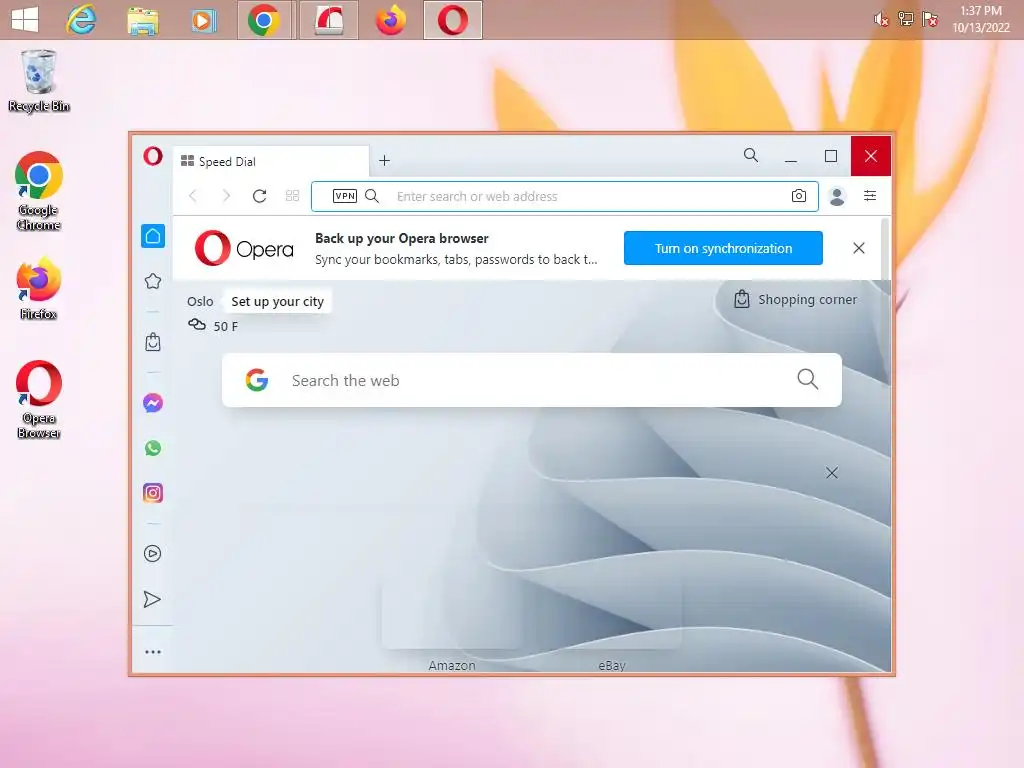The width and height of the screenshot is (1024, 768).
Task: Click the magnifier in web search box
Action: tap(808, 379)
